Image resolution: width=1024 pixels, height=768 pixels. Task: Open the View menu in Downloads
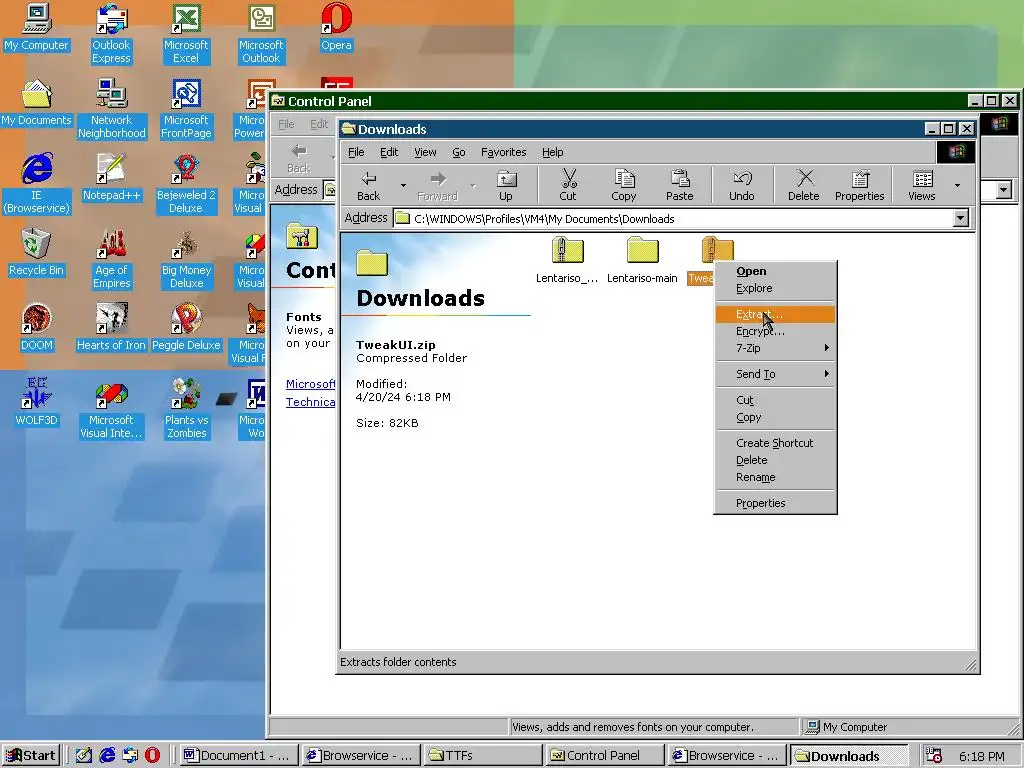(x=425, y=152)
